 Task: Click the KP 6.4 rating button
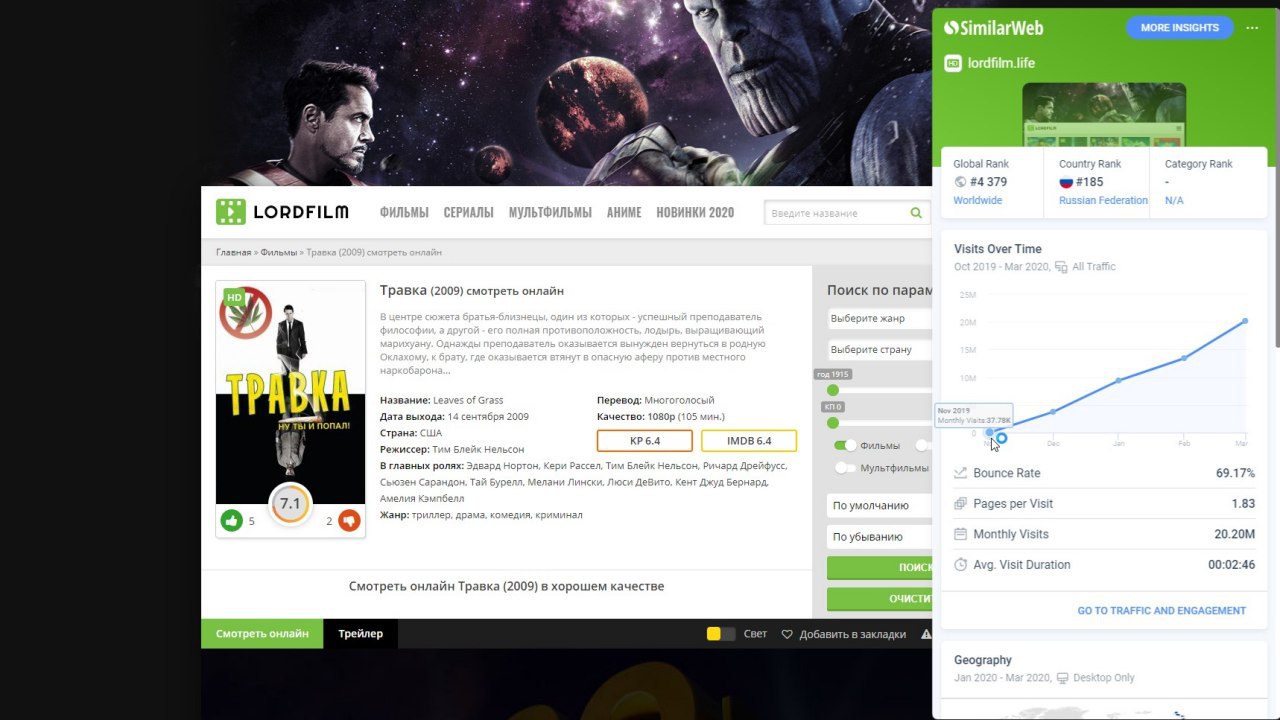pyautogui.click(x=644, y=441)
